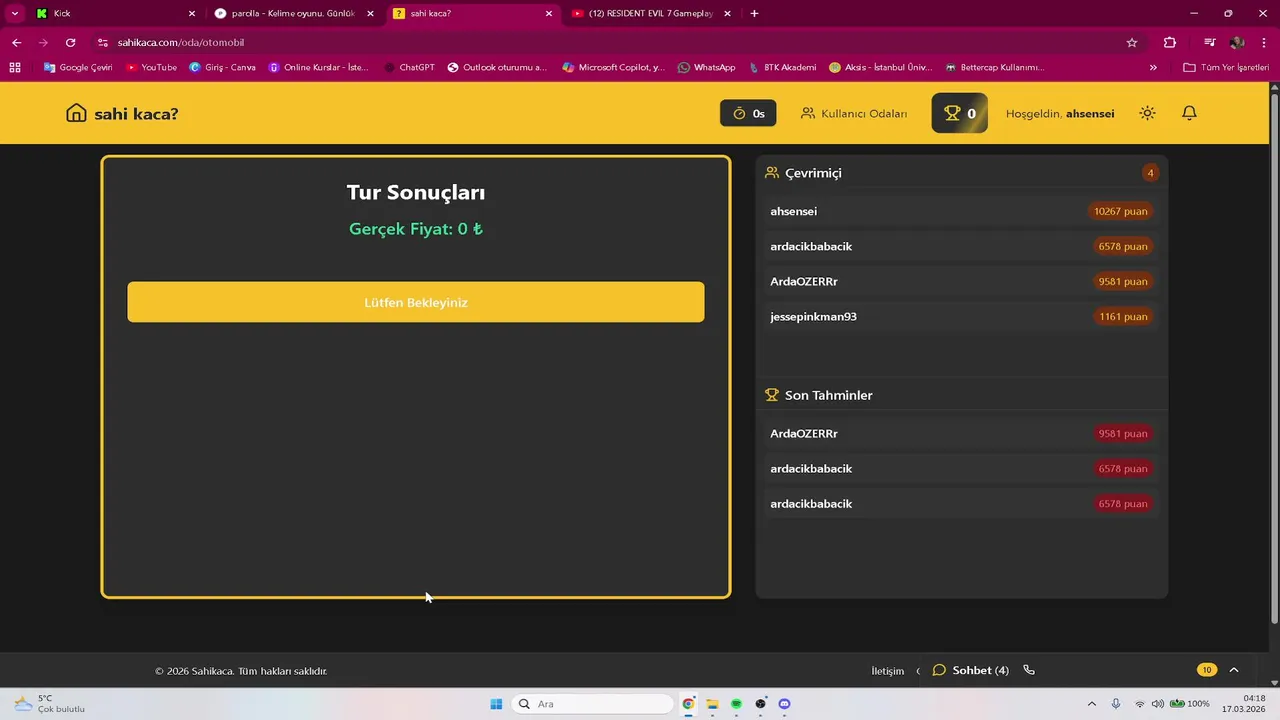
Task: Open weather widget showing 5°C
Action: coord(50,704)
